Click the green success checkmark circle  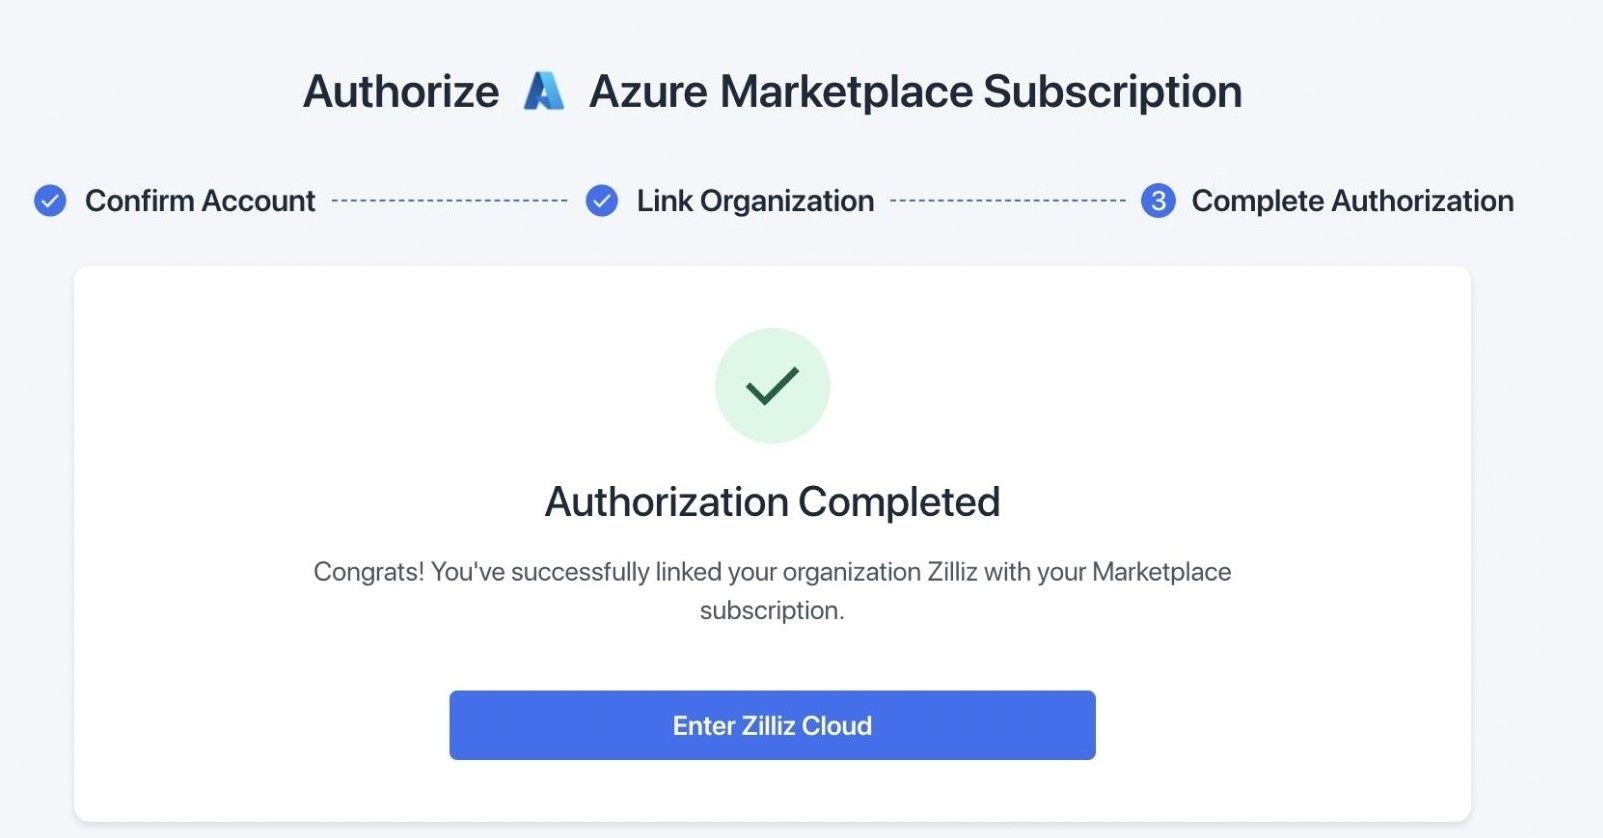(x=772, y=386)
